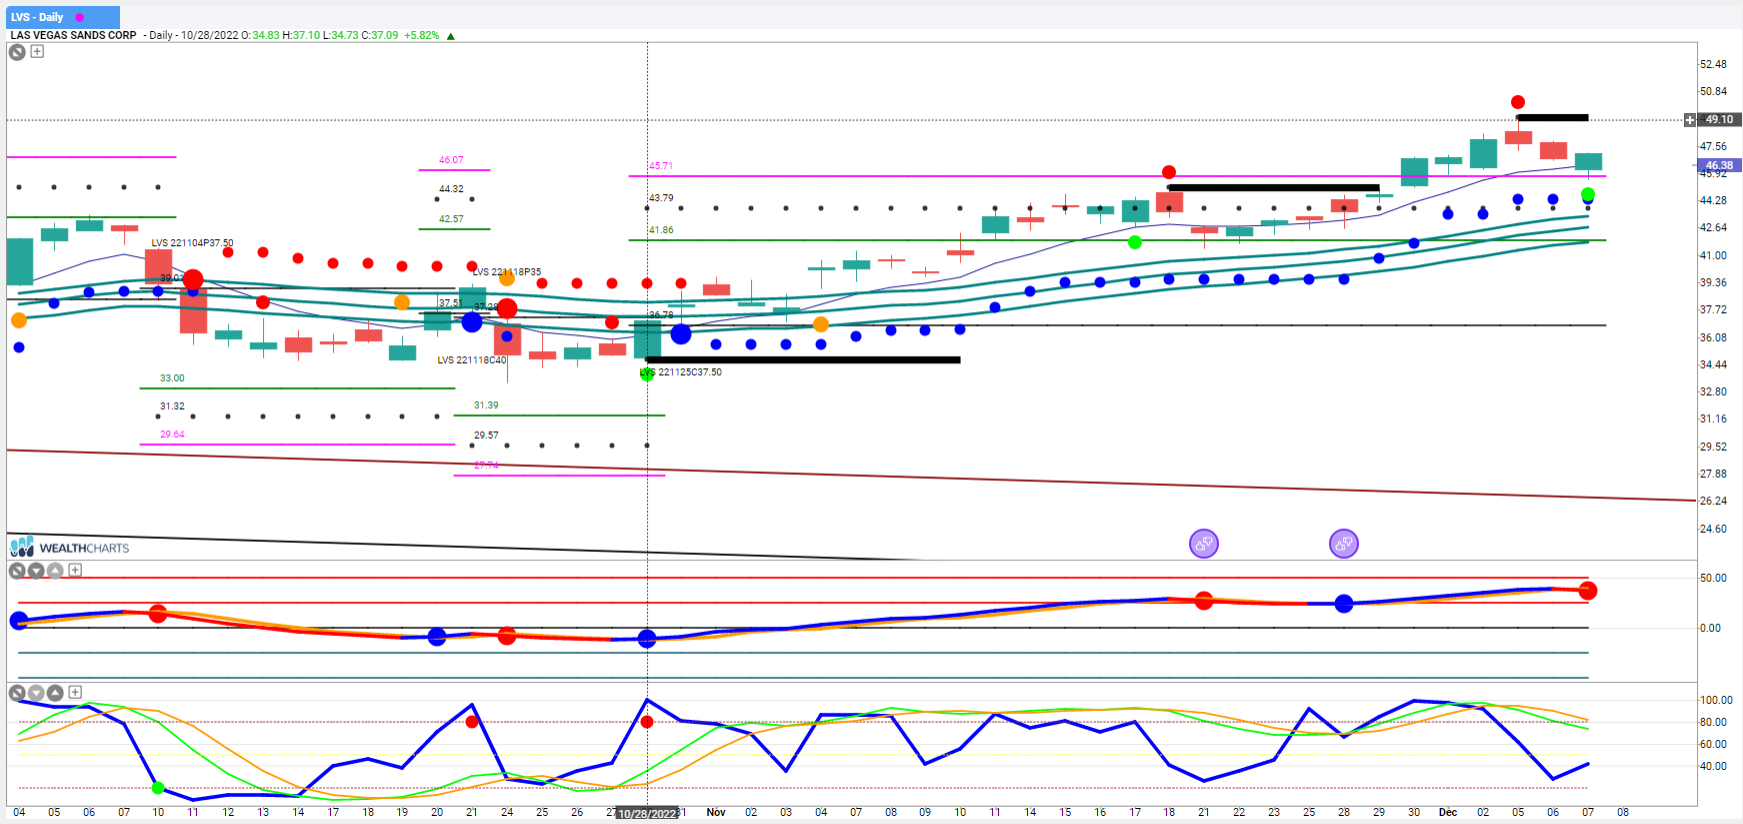Hide the middle oscillator panel
This screenshot has width=1743, height=824.
click(x=17, y=570)
